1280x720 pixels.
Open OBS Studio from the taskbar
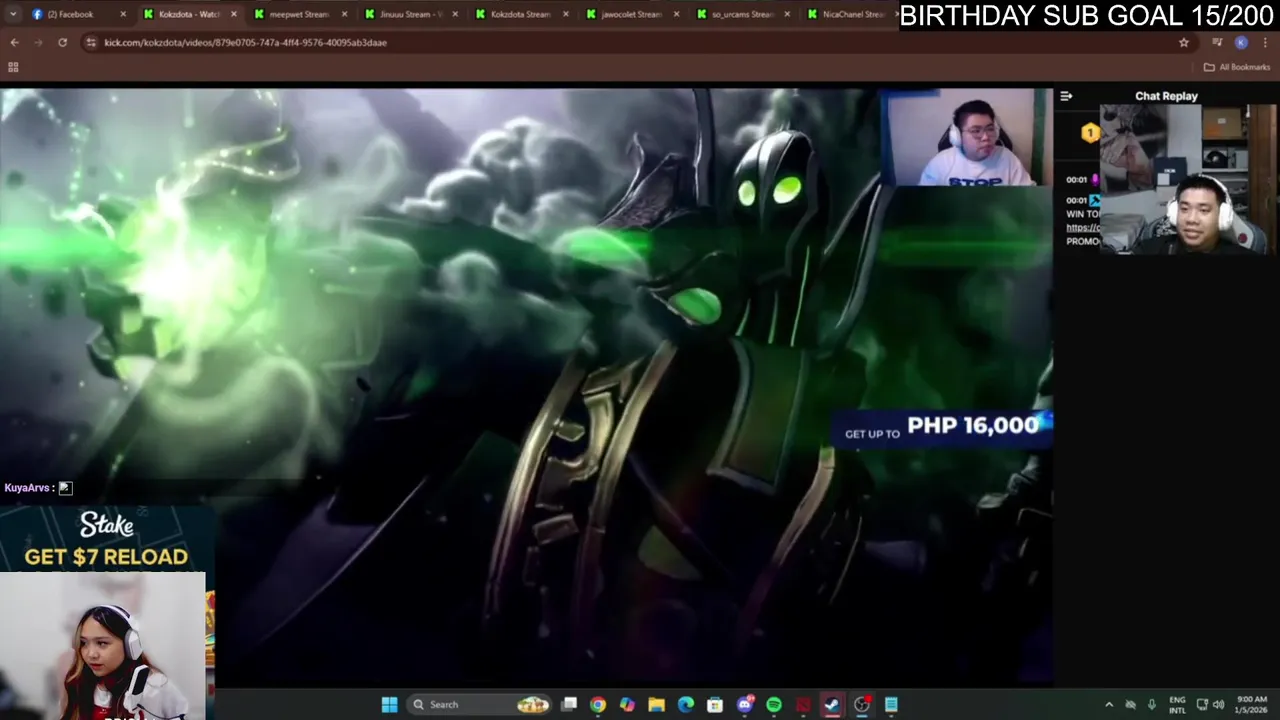pos(862,704)
